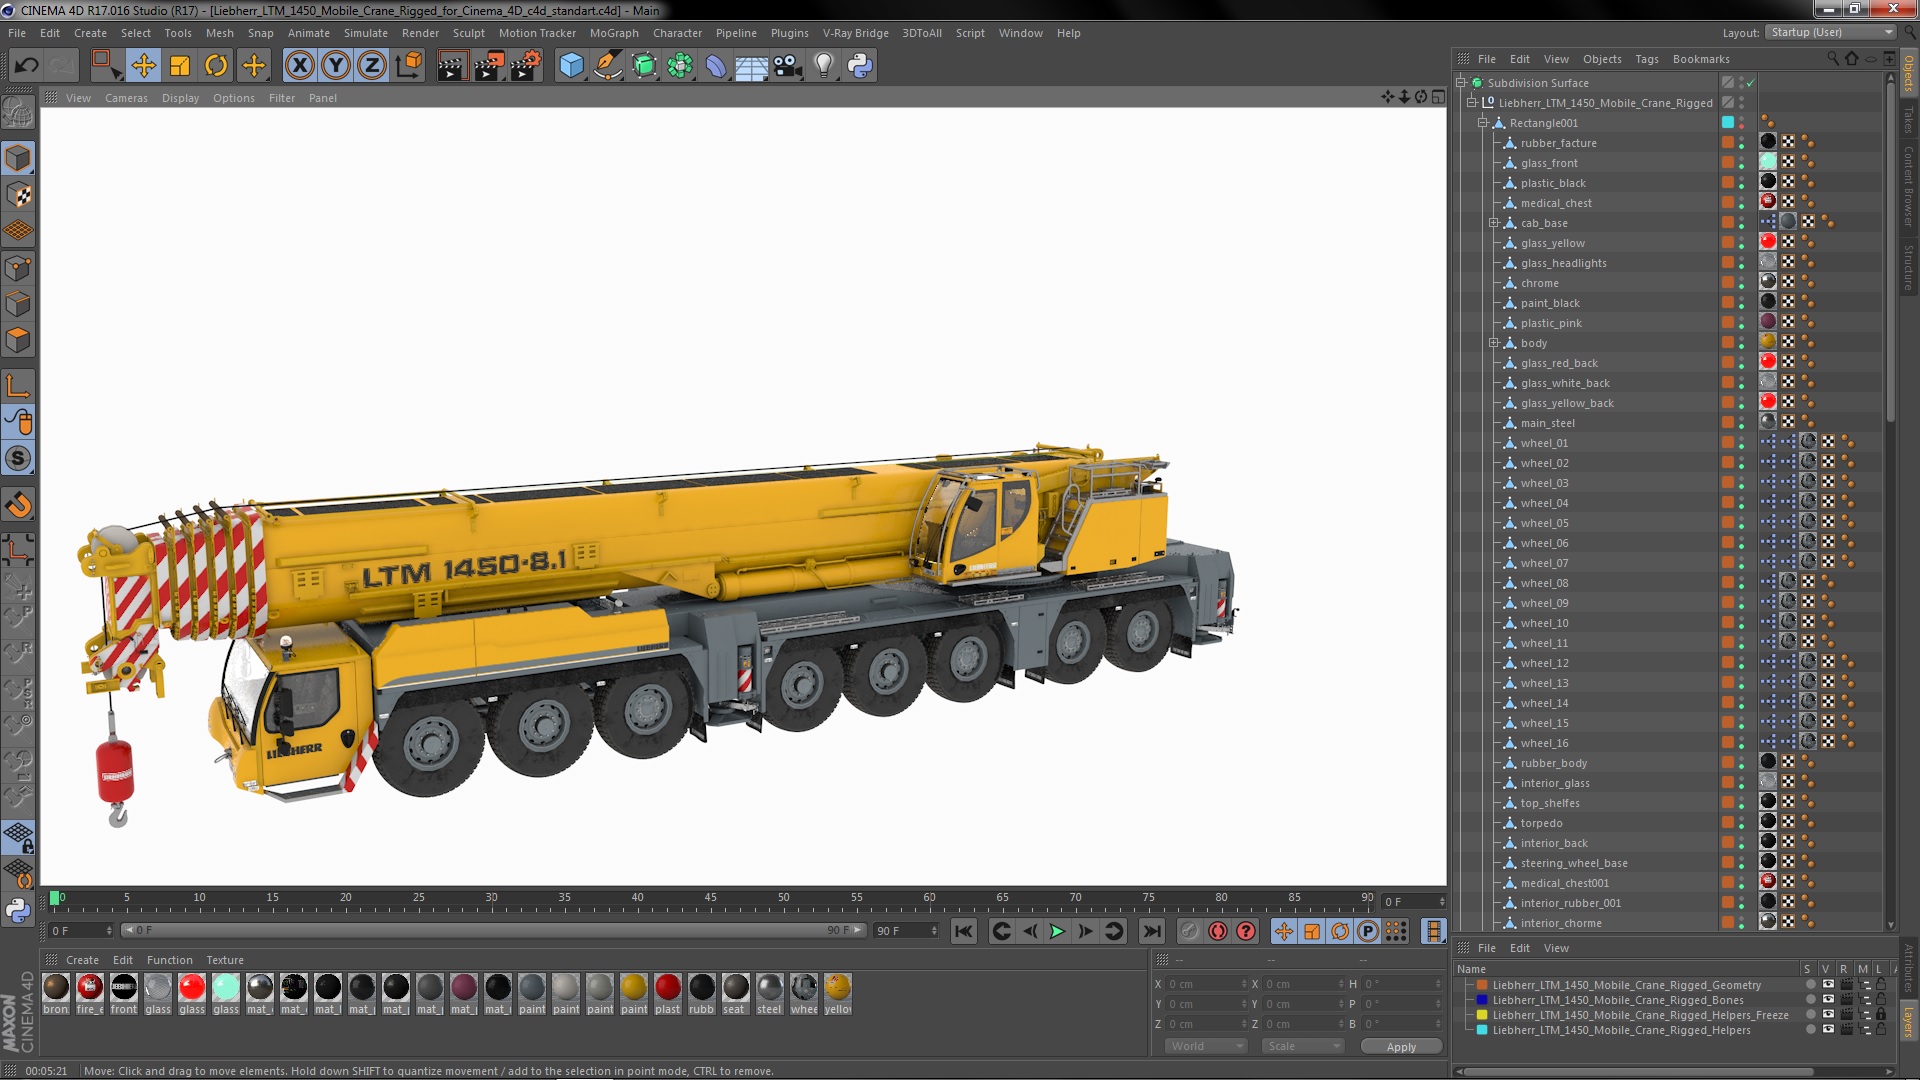Click frame 45 on the timeline
Viewport: 1920px width, 1080px height.
coord(710,899)
